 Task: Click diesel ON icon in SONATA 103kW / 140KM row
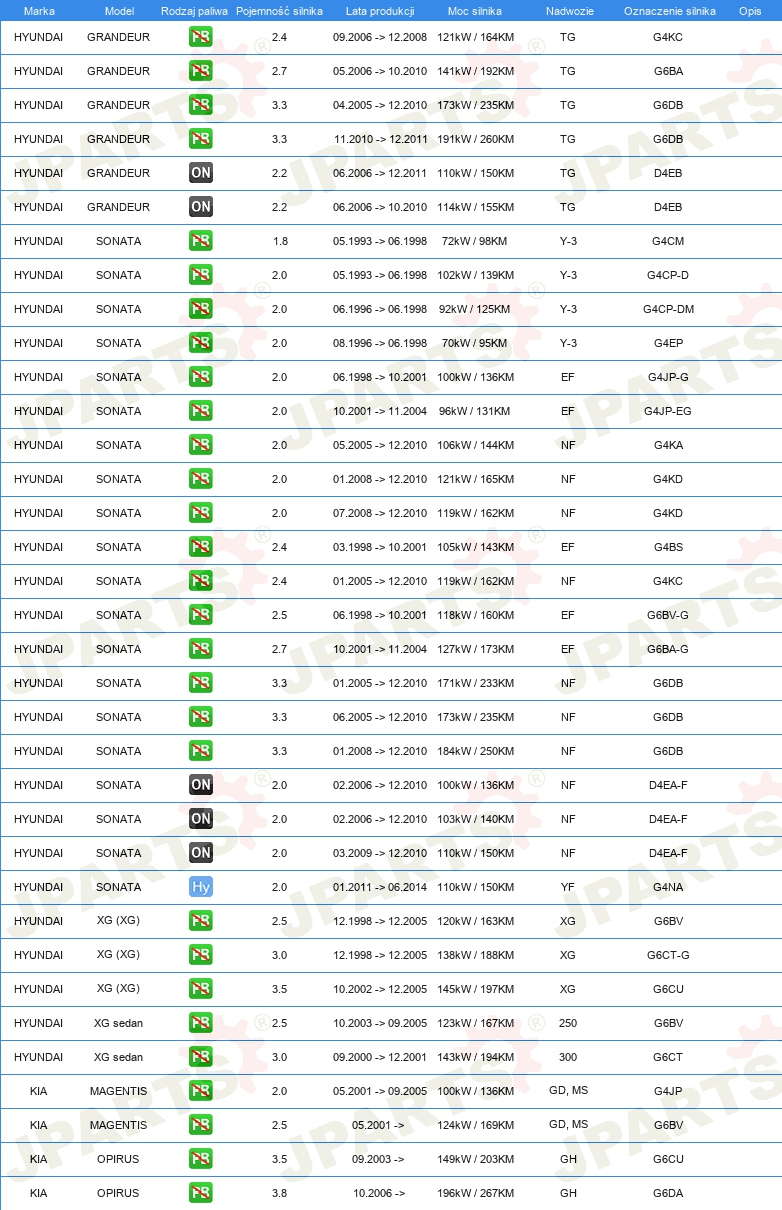coord(201,819)
